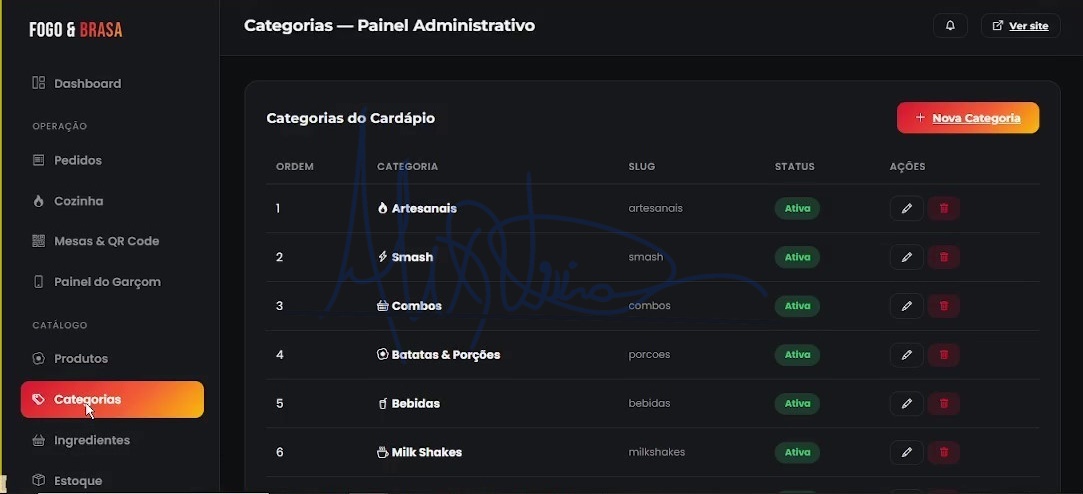Delete the Milk Shakes category

click(943, 453)
